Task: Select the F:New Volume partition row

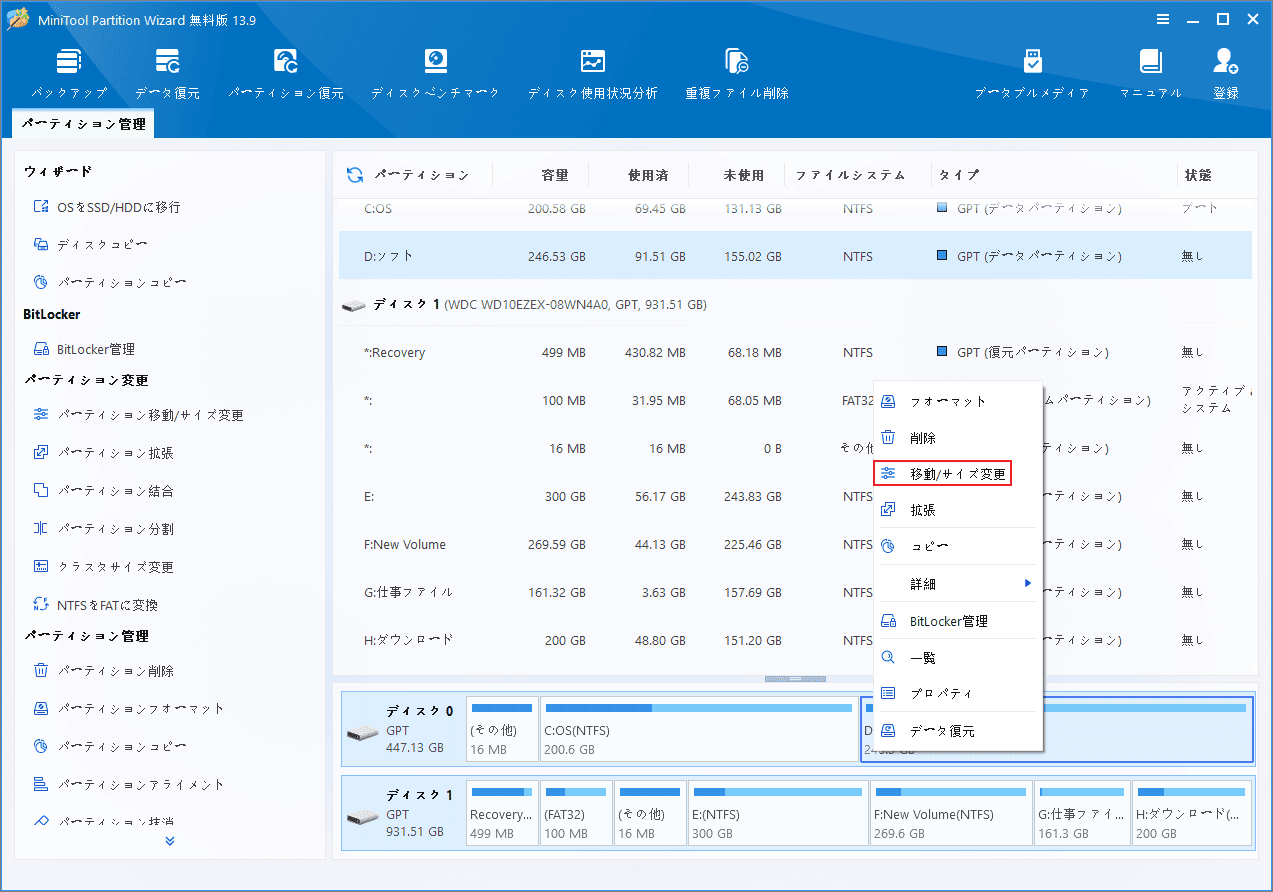Action: (605, 544)
